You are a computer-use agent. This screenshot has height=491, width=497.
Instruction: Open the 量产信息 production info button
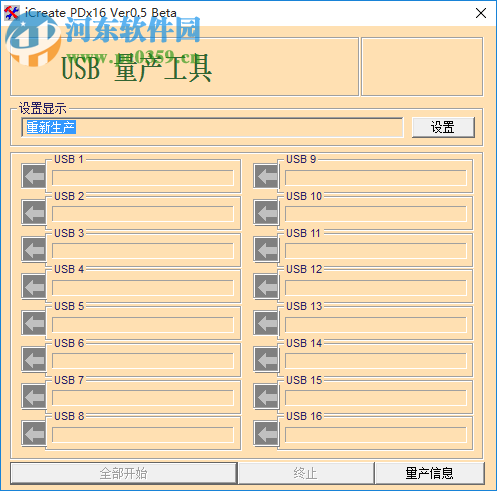point(429,473)
